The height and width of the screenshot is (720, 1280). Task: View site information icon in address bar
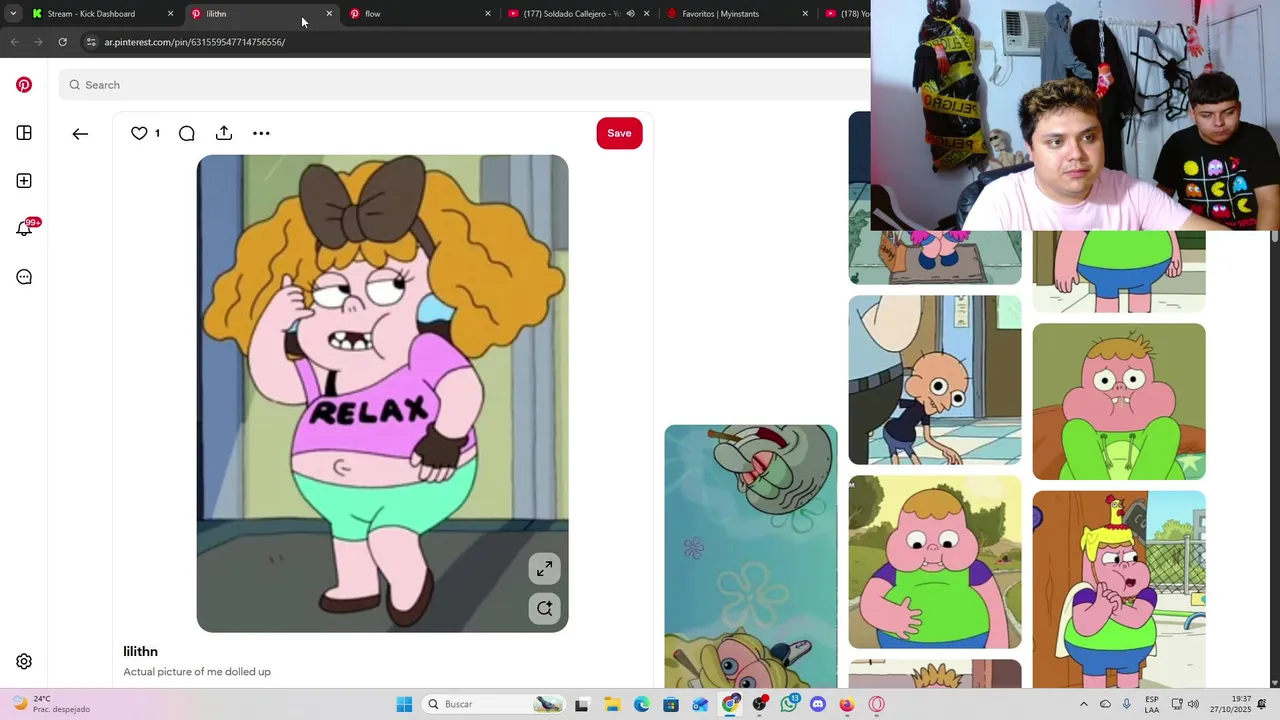[91, 42]
